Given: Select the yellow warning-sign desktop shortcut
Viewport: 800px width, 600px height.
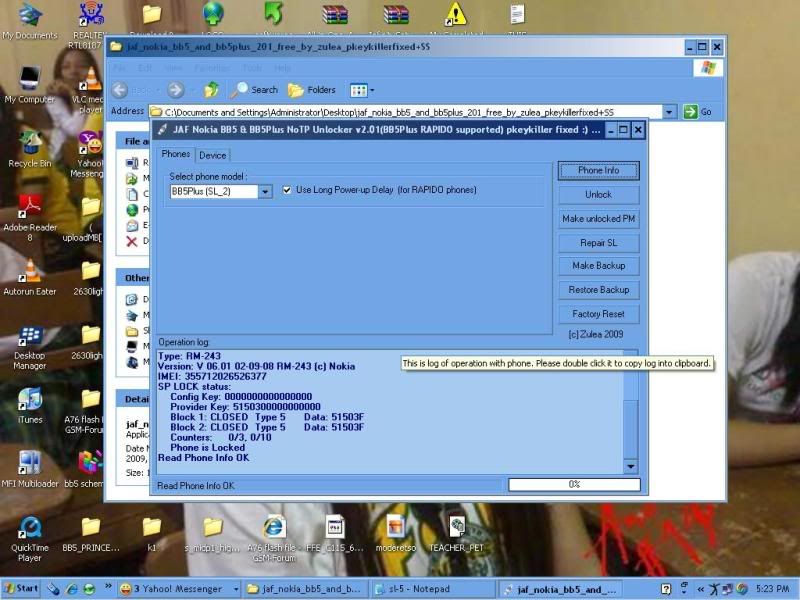Looking at the screenshot, I should click(x=455, y=14).
